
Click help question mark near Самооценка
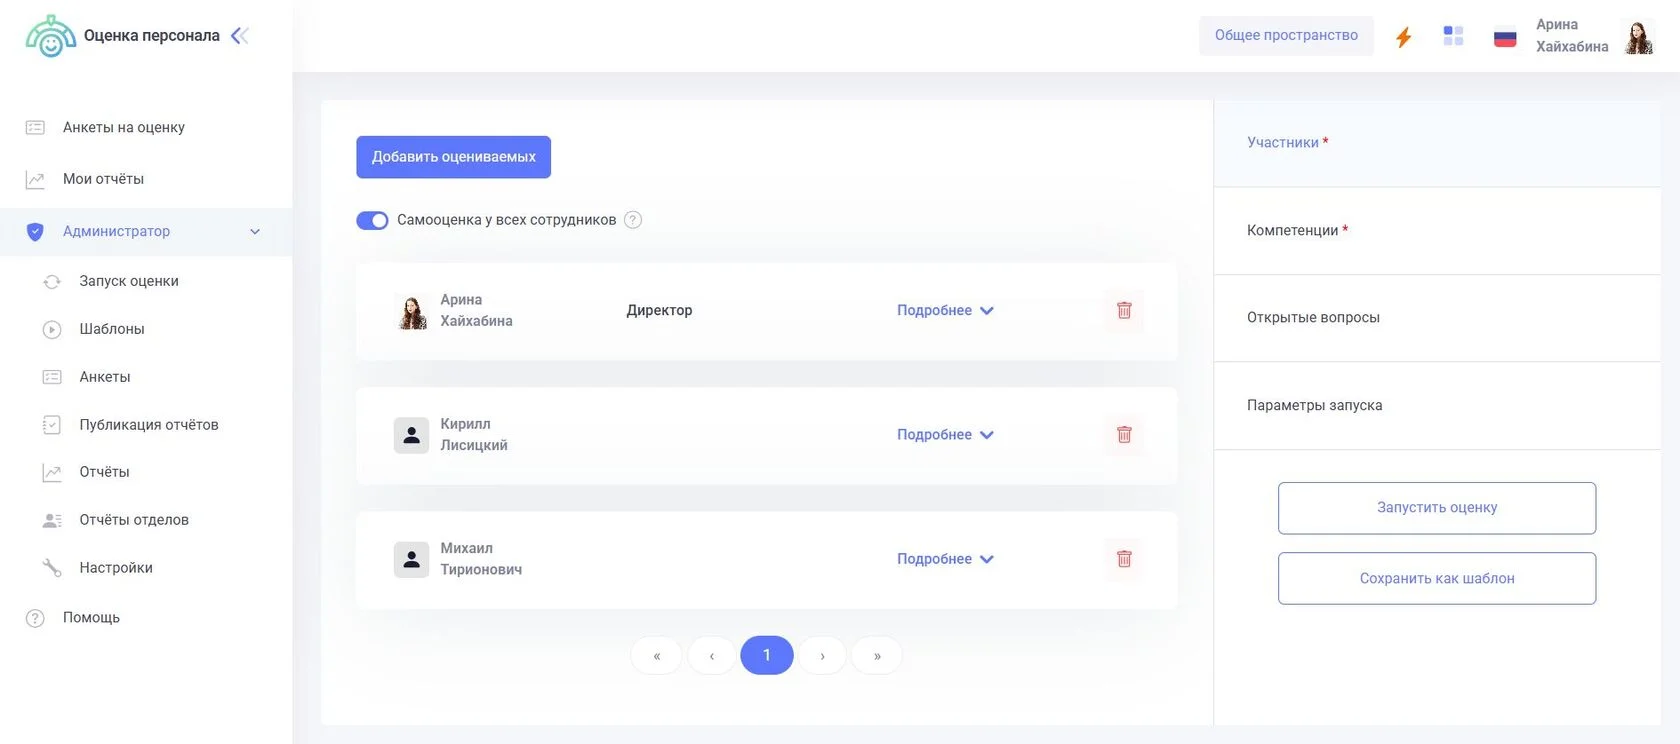coord(633,220)
